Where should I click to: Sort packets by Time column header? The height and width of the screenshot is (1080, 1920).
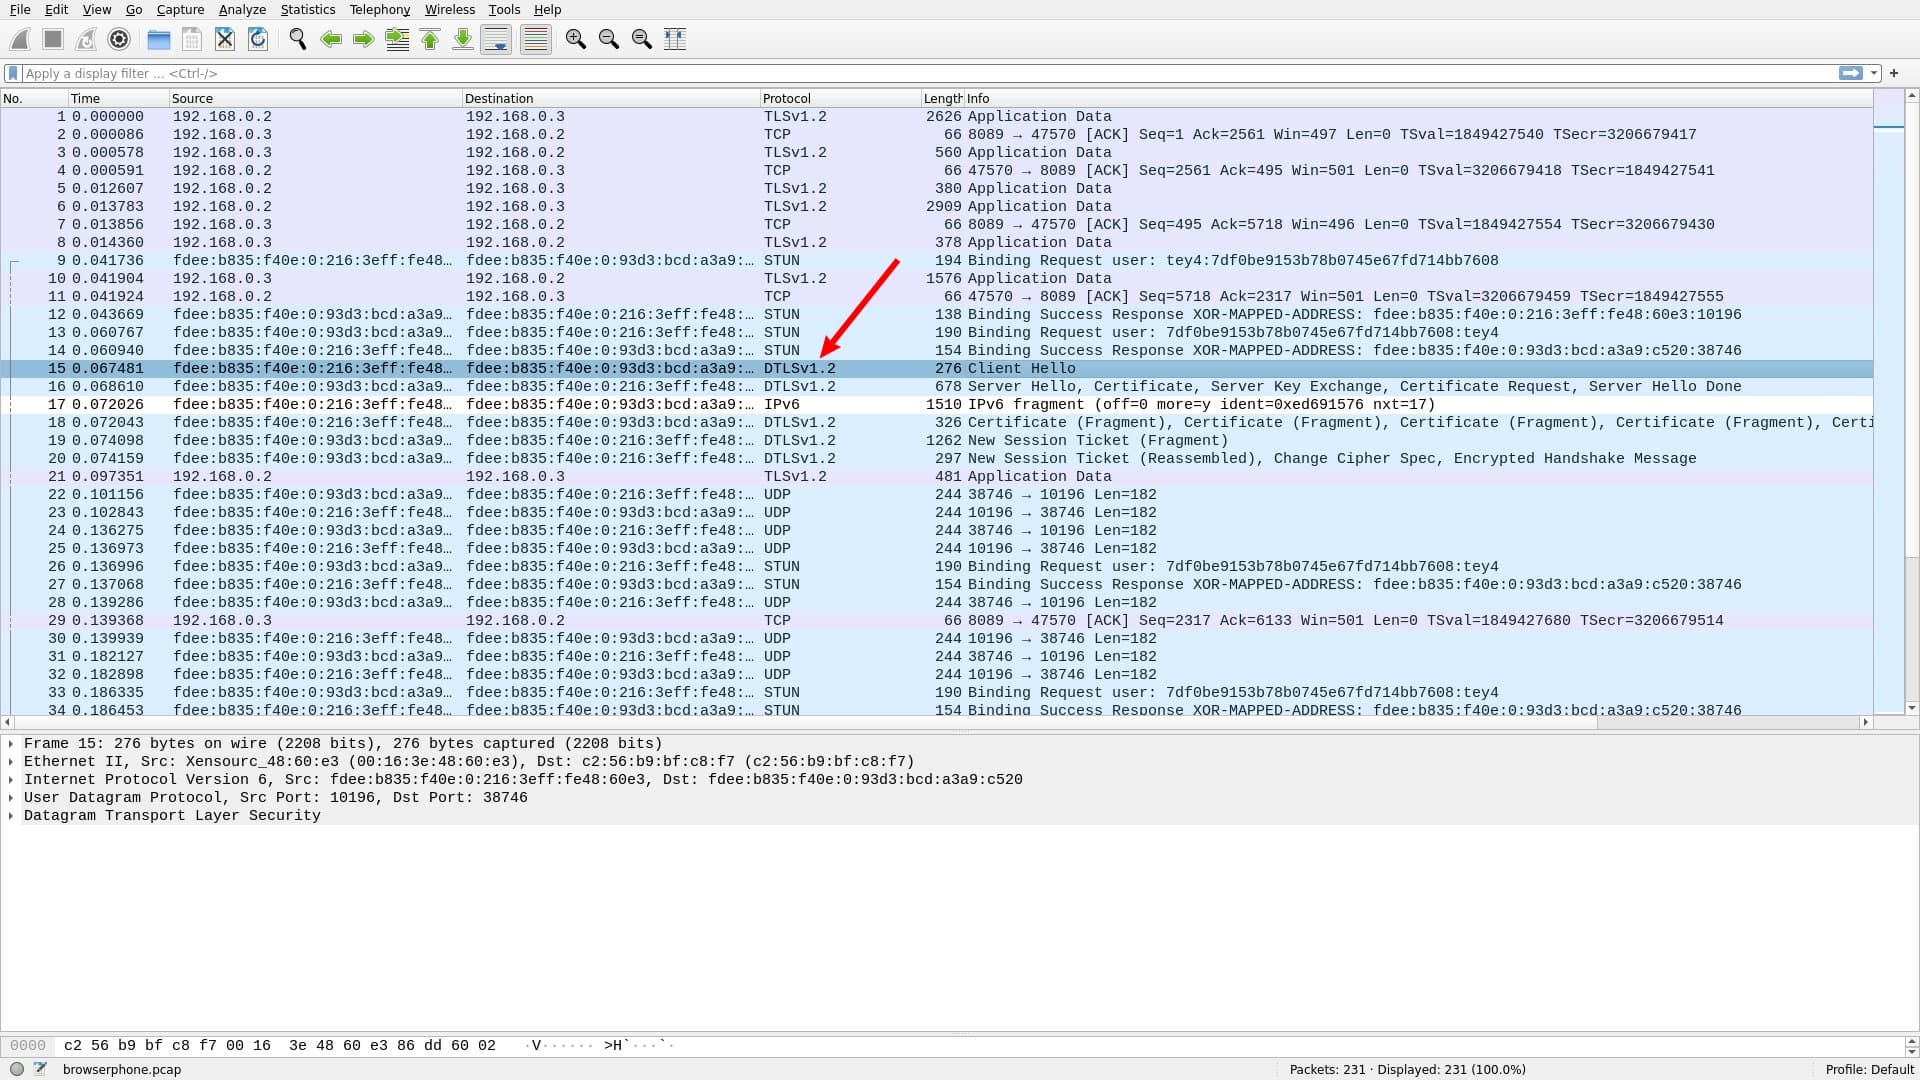coord(118,98)
